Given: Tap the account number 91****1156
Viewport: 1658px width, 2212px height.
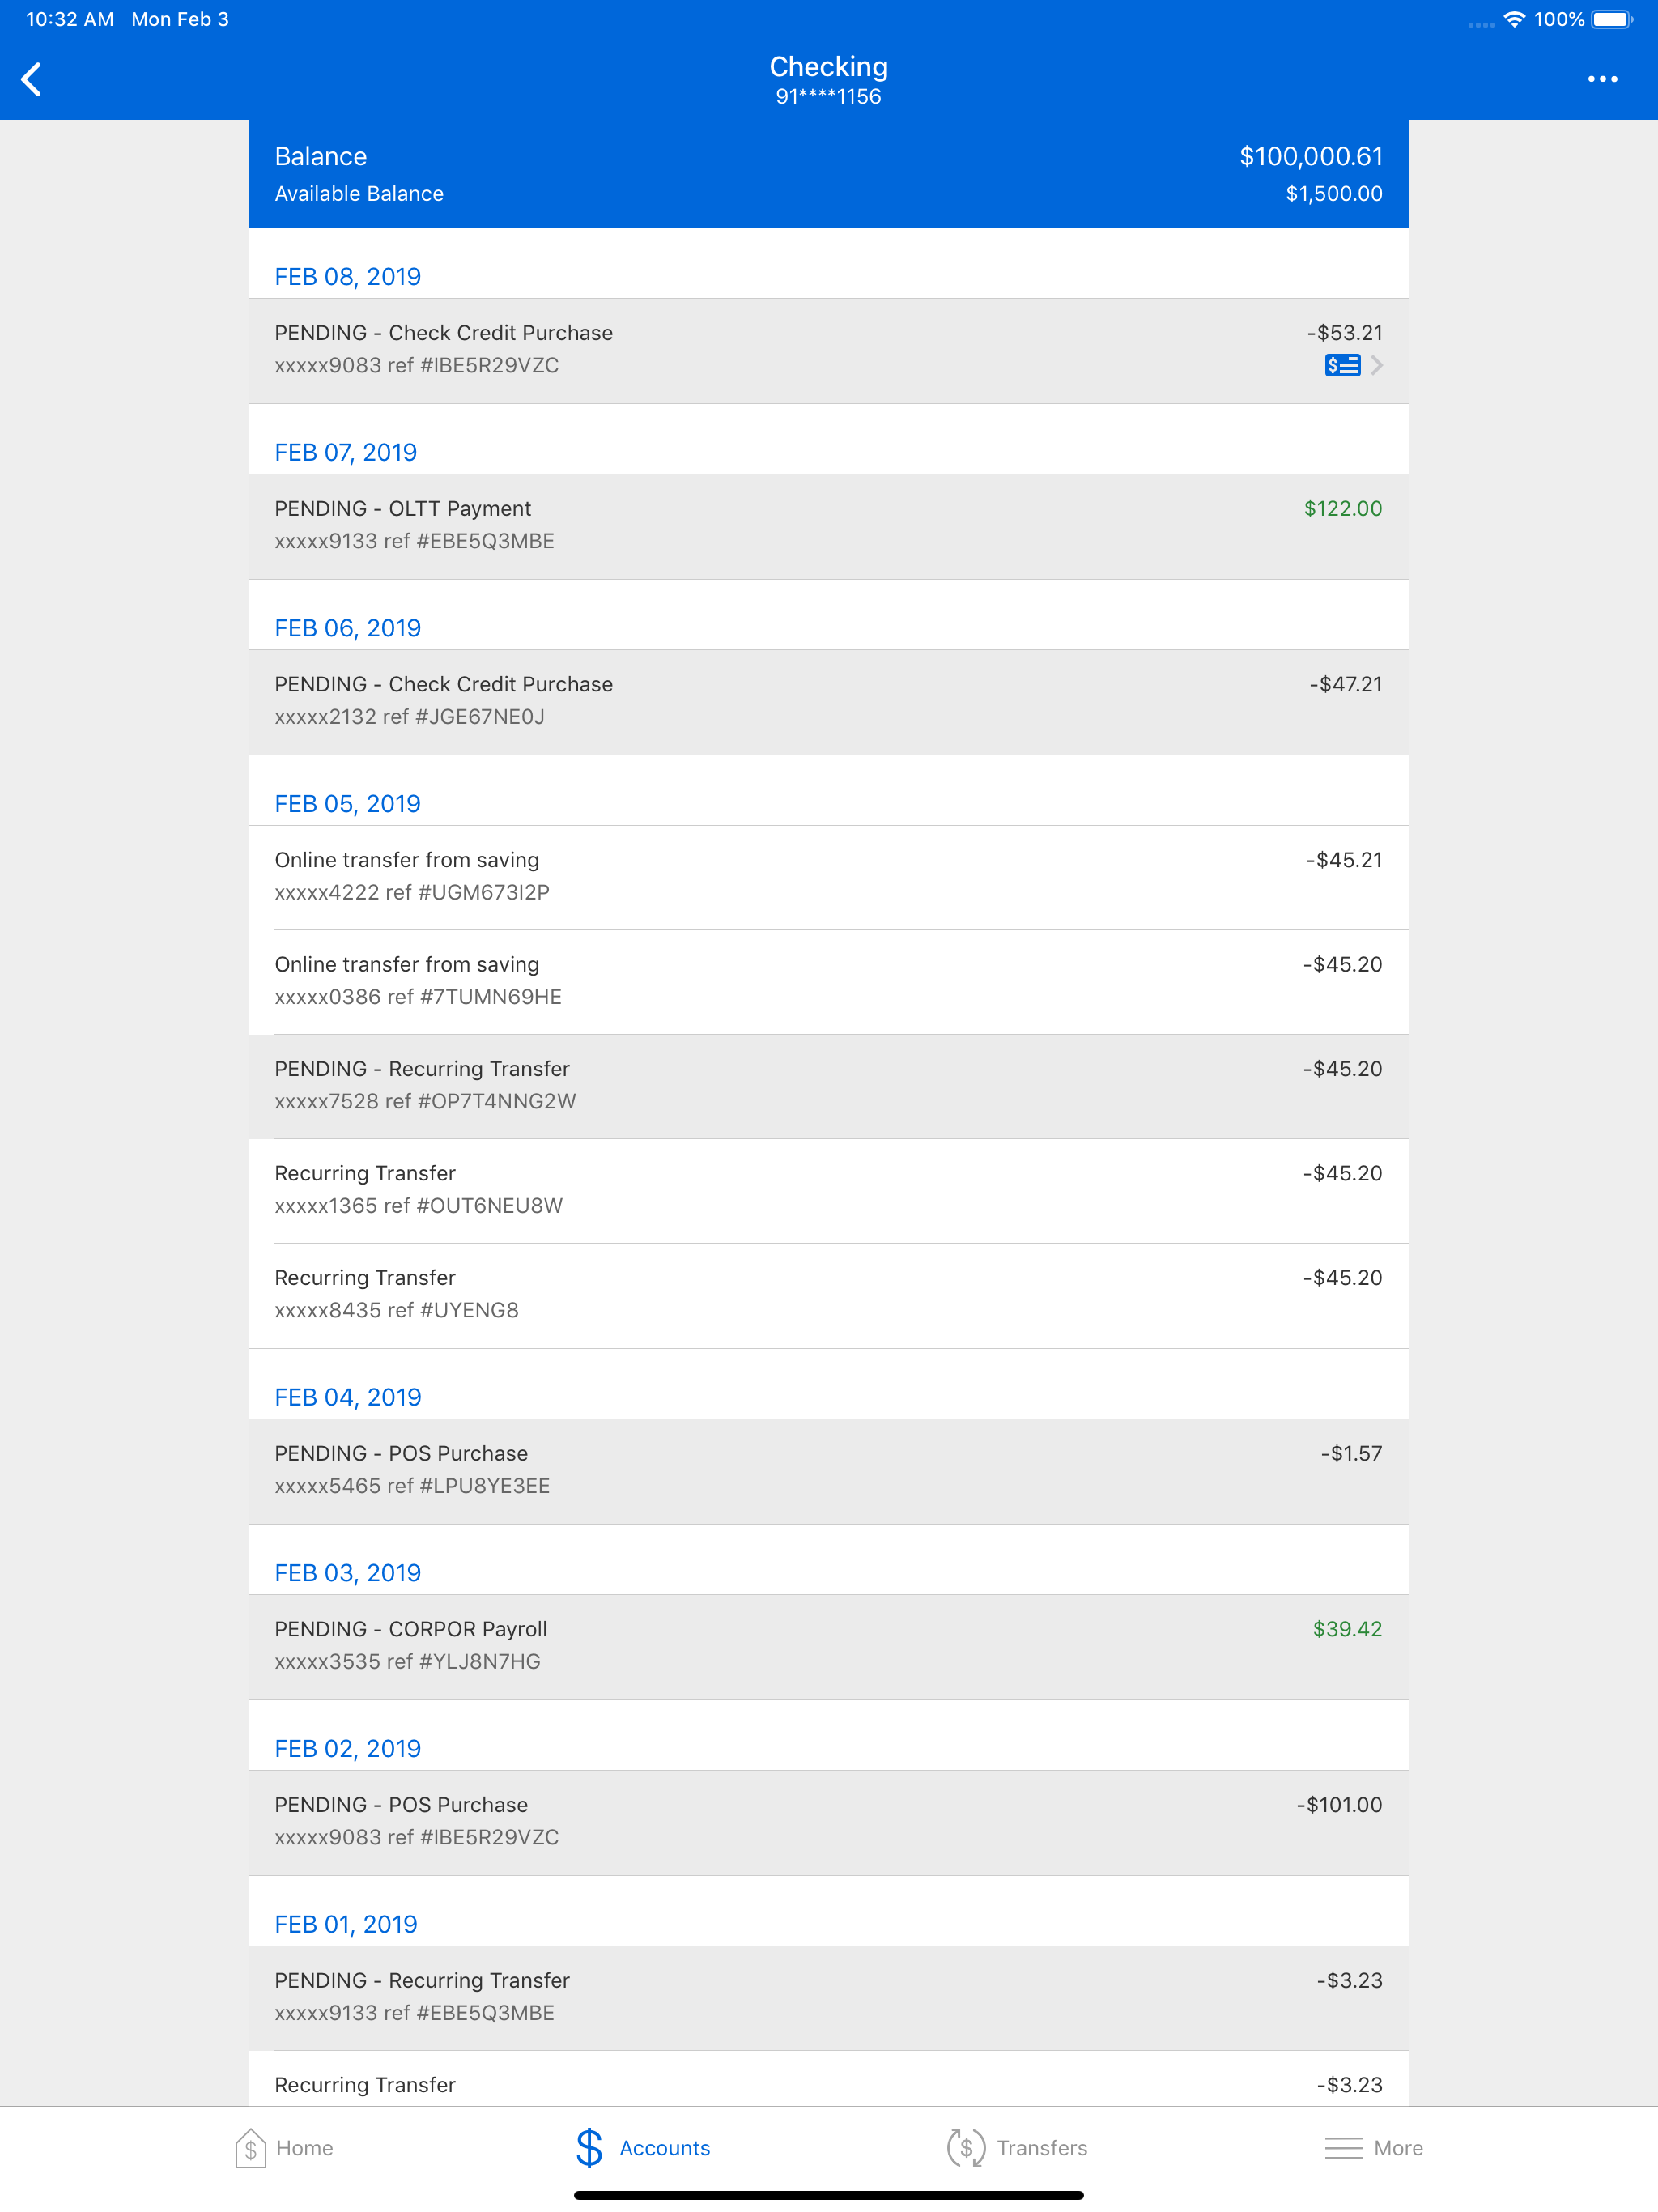Looking at the screenshot, I should click(828, 97).
